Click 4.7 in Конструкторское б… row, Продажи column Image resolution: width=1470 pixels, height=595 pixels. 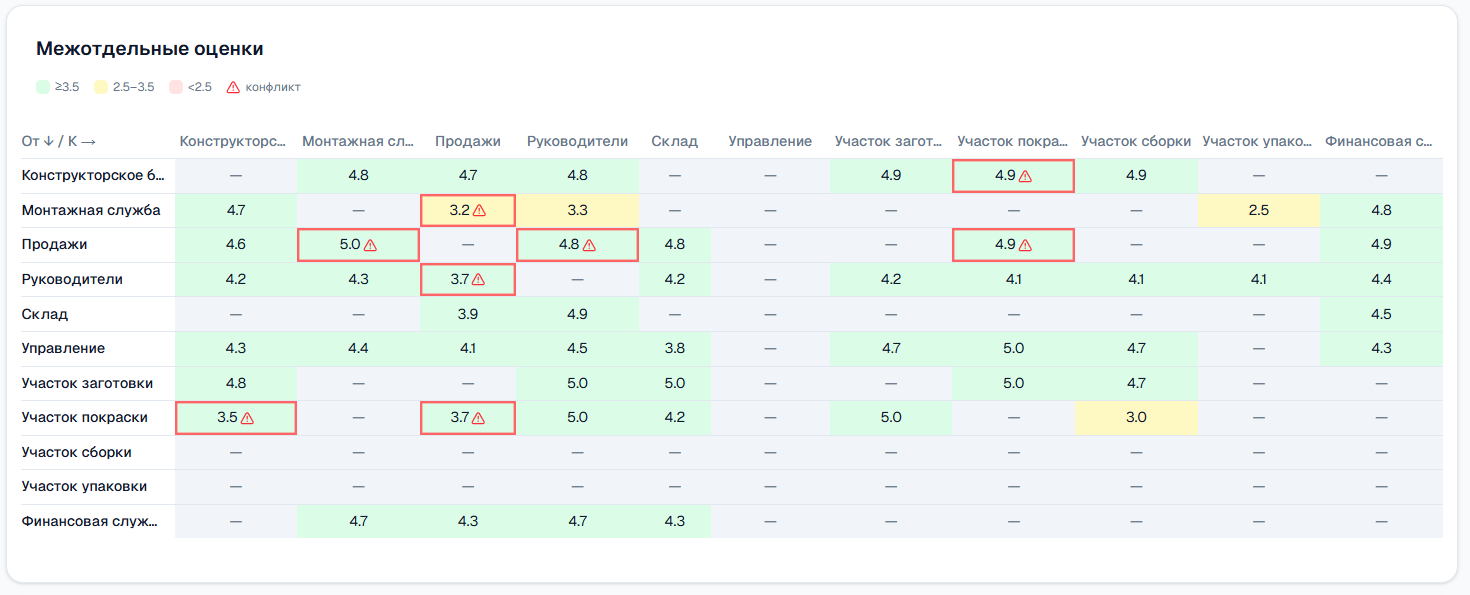[x=468, y=176]
